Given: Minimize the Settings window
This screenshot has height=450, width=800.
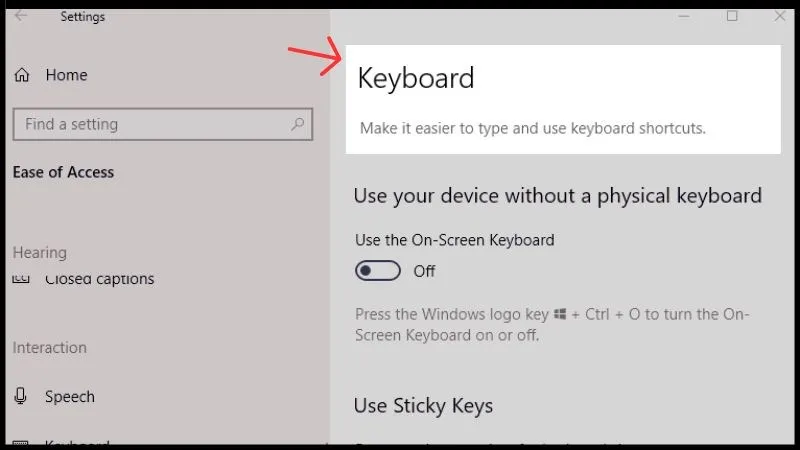Looking at the screenshot, I should point(685,16).
